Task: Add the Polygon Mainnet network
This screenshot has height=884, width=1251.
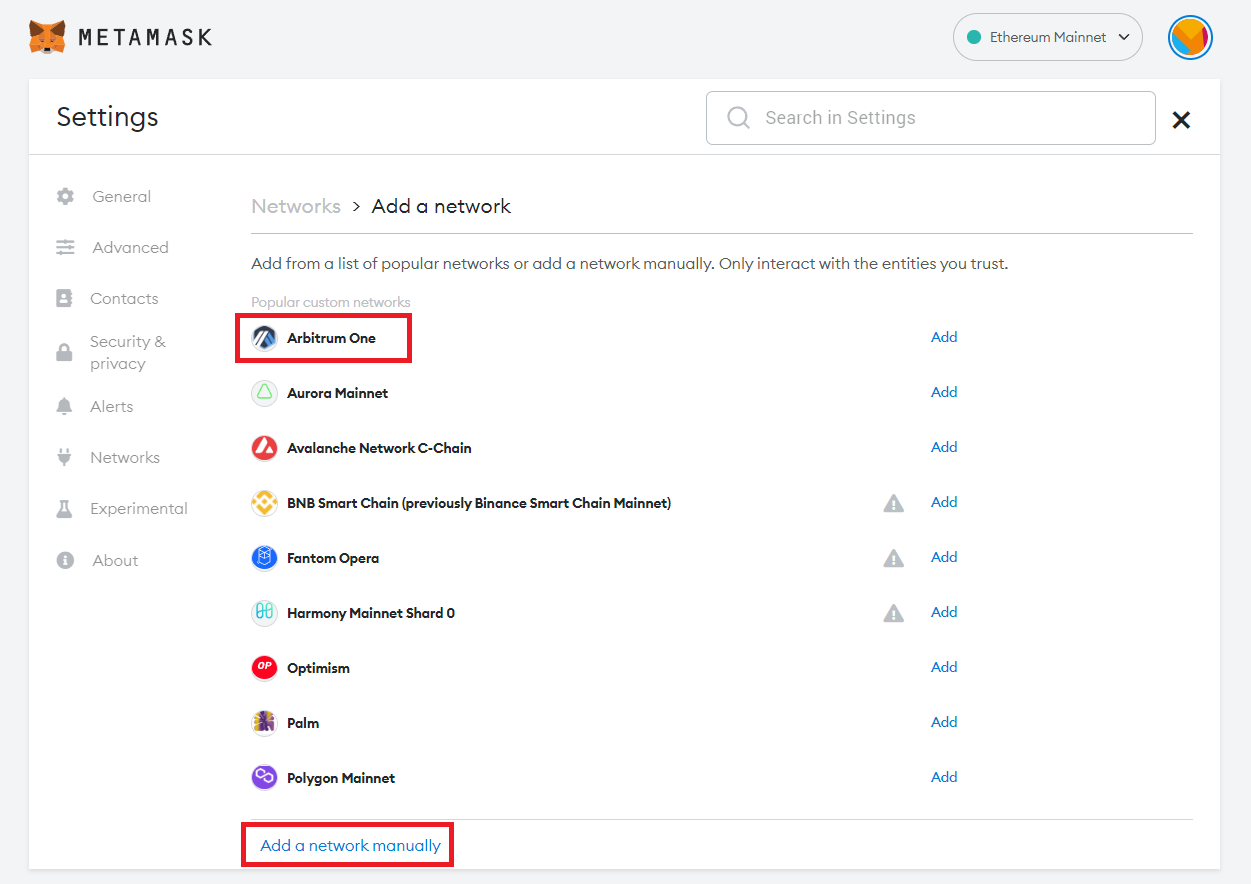Action: pyautogui.click(x=944, y=777)
